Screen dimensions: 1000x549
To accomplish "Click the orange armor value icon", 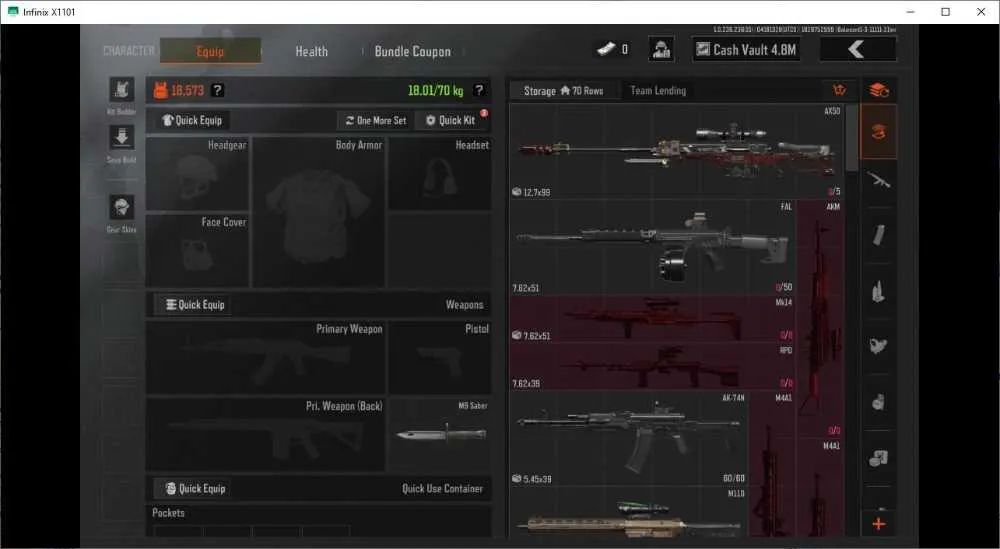I will (161, 91).
